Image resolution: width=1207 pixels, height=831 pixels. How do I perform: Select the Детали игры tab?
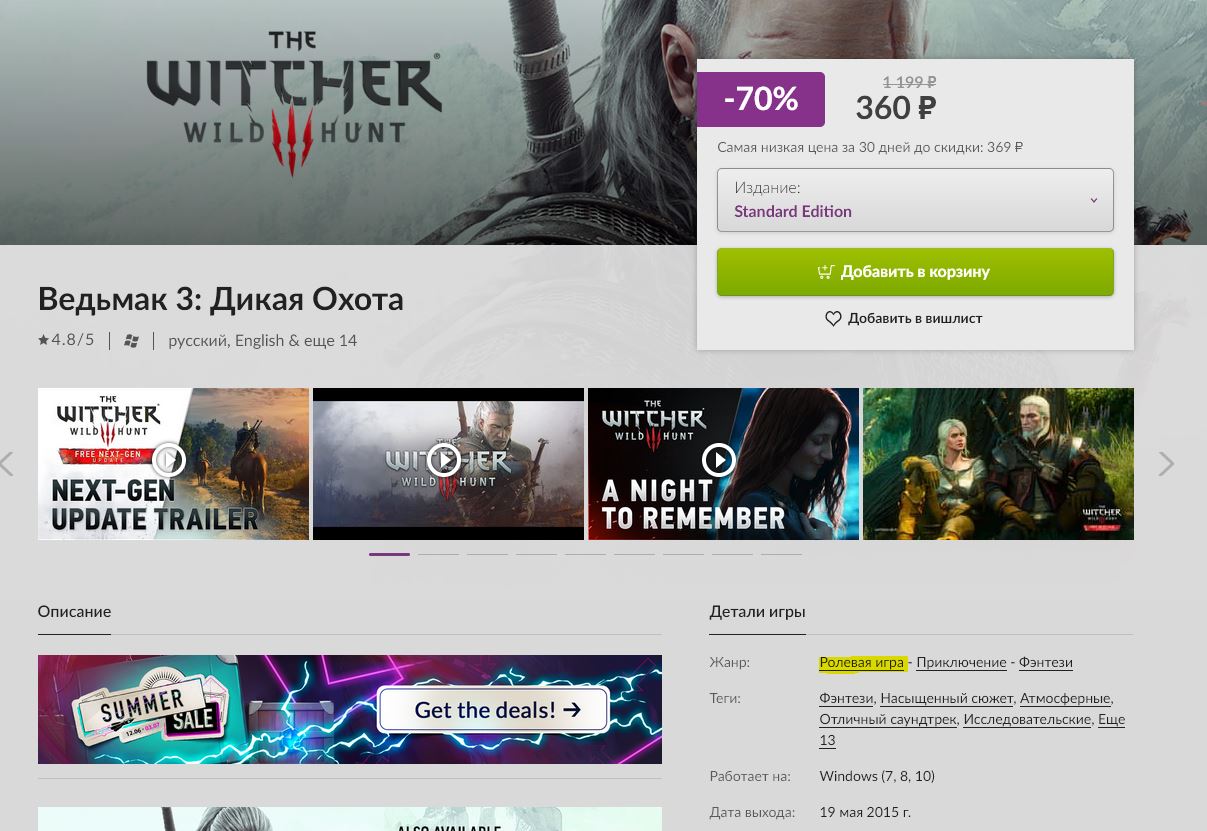757,611
